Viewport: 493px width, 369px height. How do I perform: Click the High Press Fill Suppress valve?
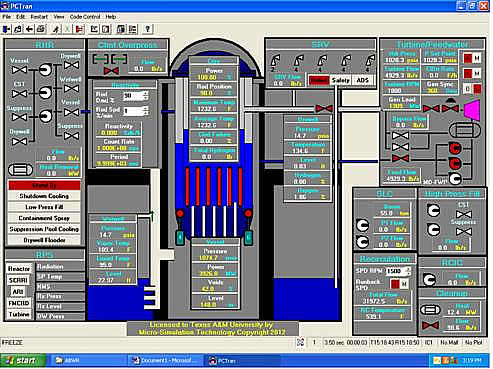[464, 231]
